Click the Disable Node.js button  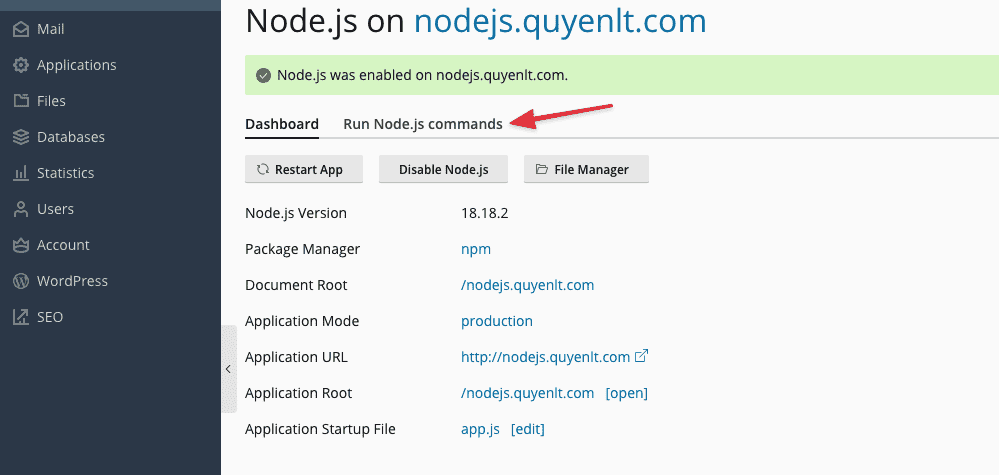point(443,170)
